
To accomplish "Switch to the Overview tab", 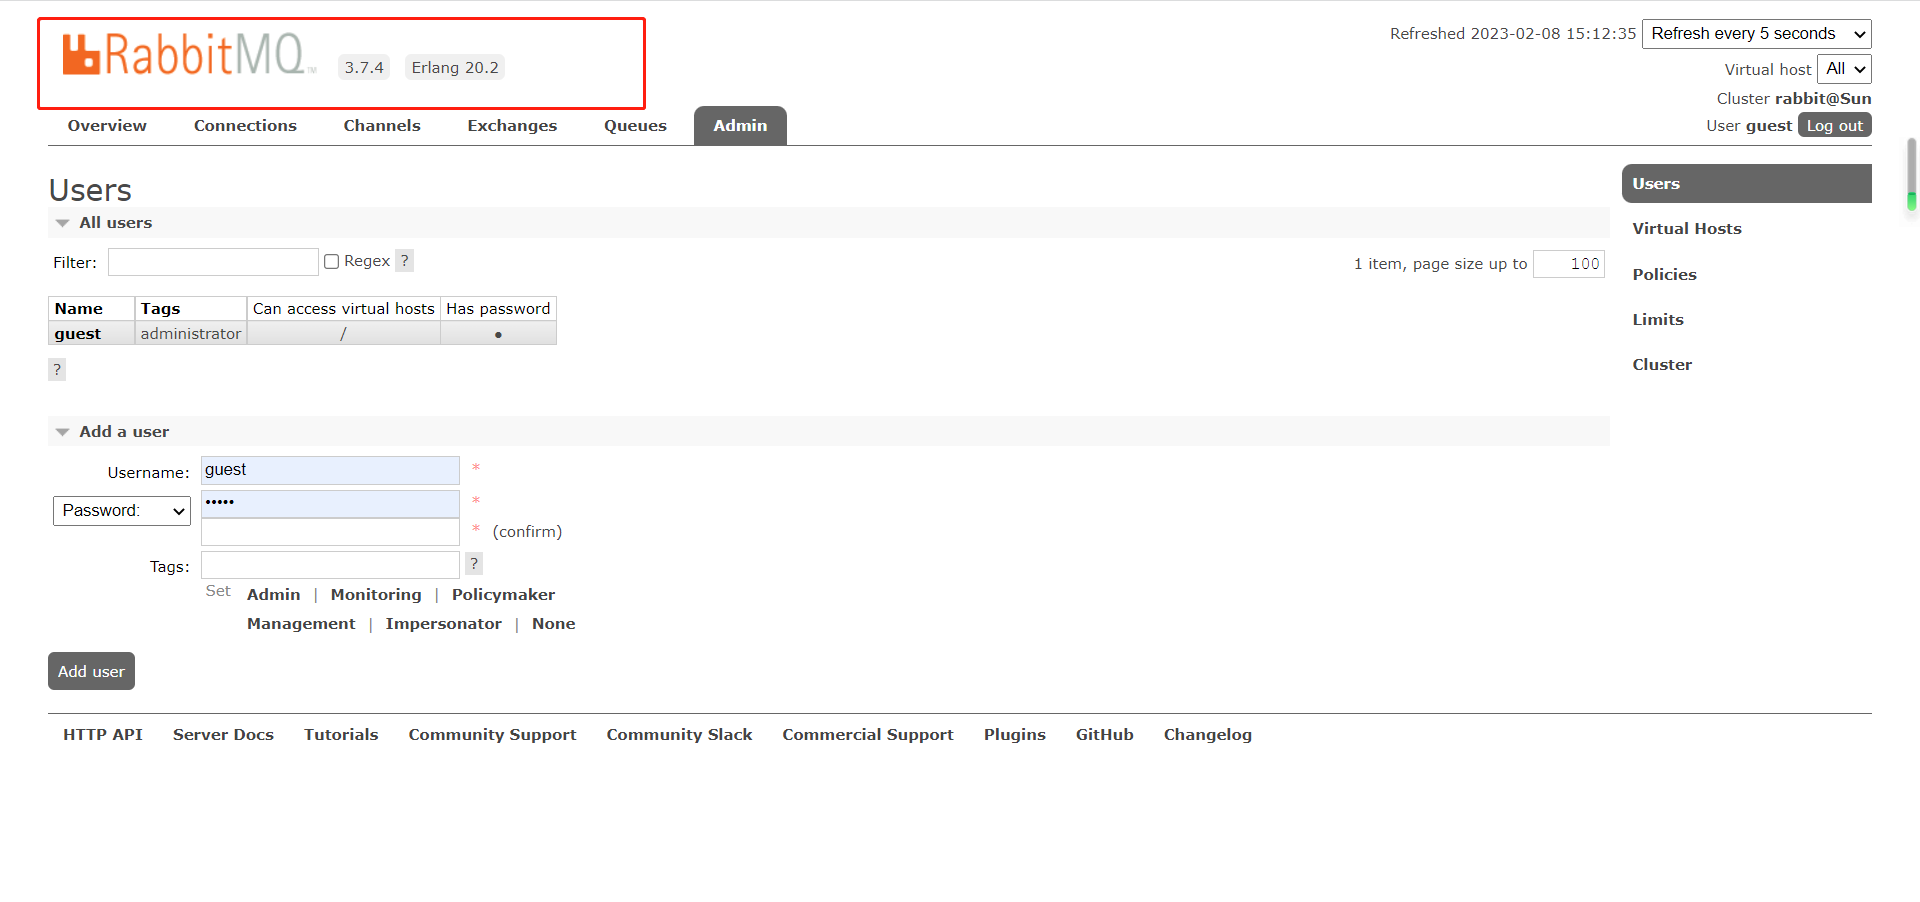I will pyautogui.click(x=107, y=126).
